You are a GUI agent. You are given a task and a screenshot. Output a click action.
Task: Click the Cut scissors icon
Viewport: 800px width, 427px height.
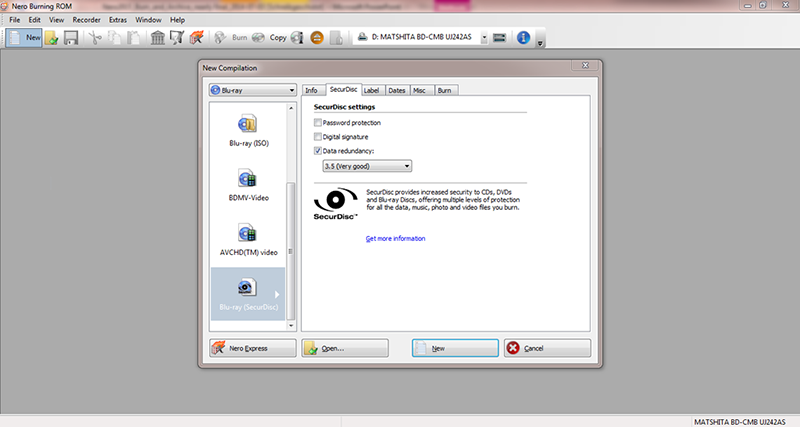[x=95, y=38]
